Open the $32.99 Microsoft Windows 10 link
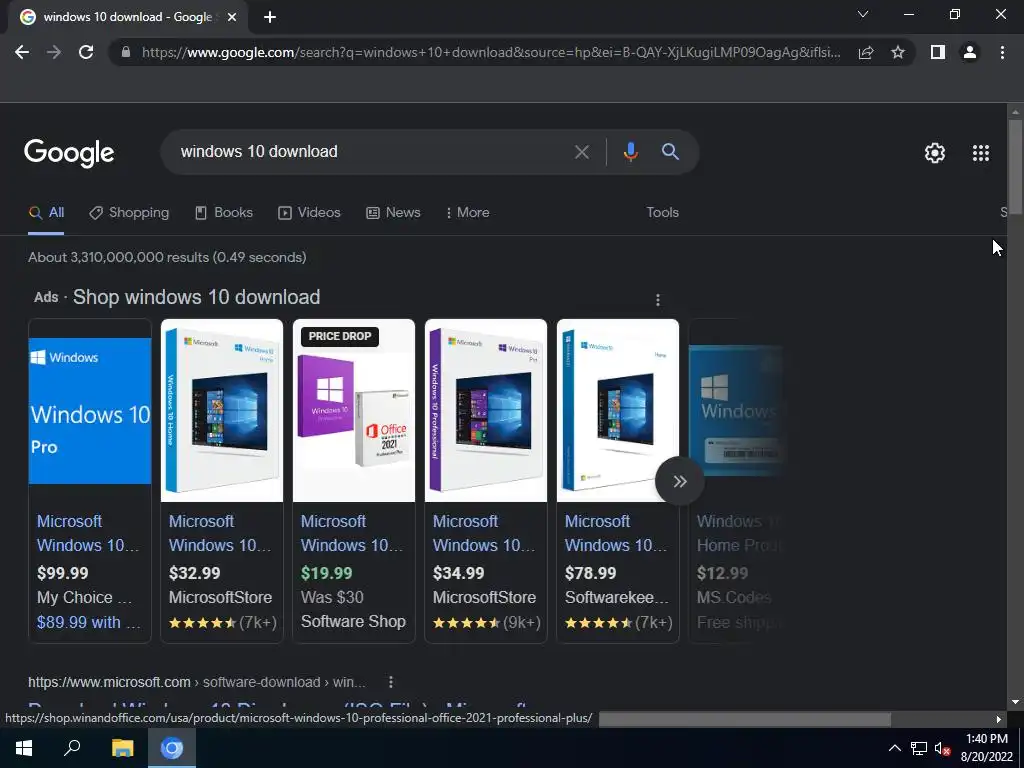1024x768 pixels. (x=220, y=533)
